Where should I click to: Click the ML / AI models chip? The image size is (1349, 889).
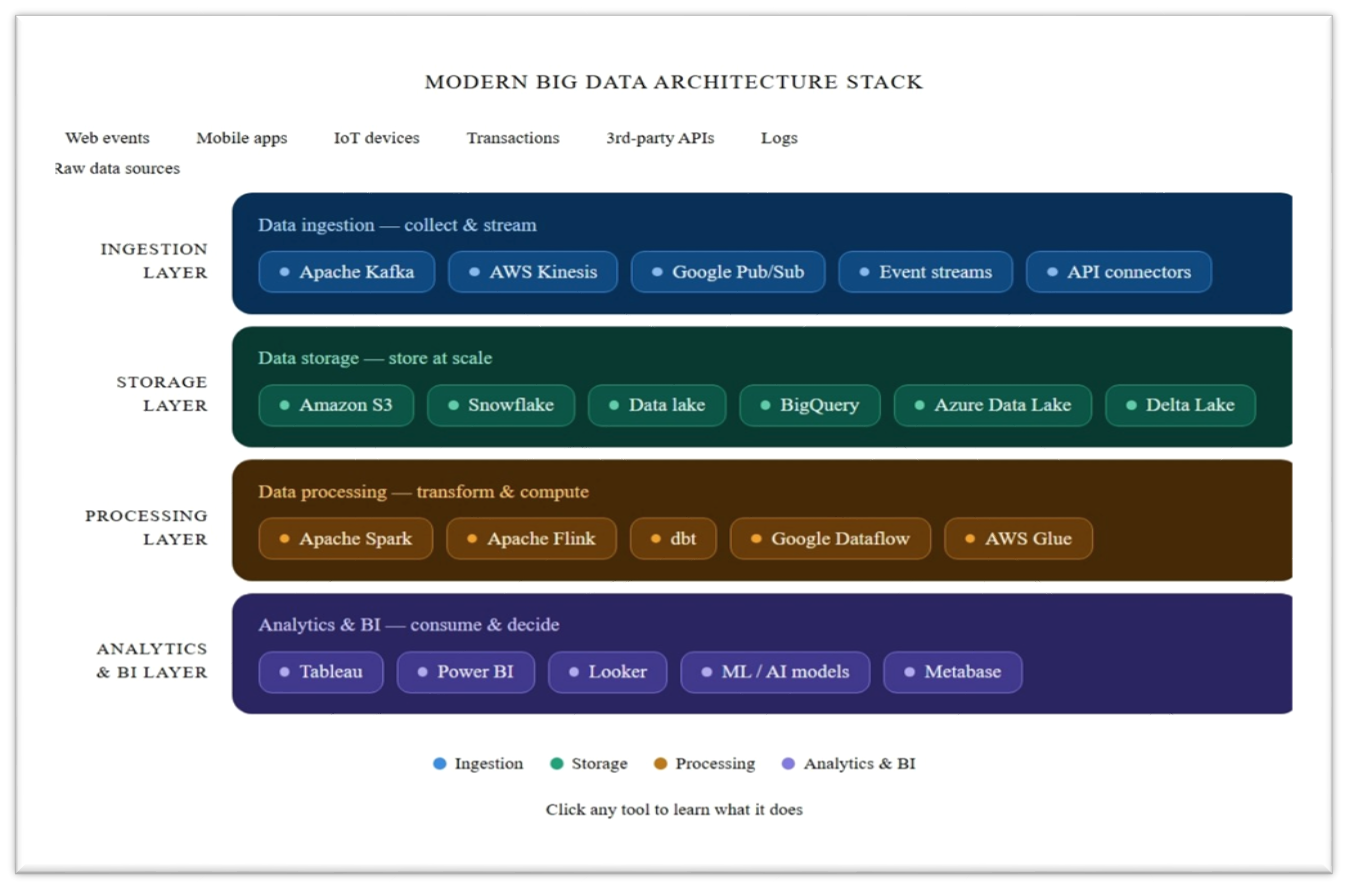point(775,672)
